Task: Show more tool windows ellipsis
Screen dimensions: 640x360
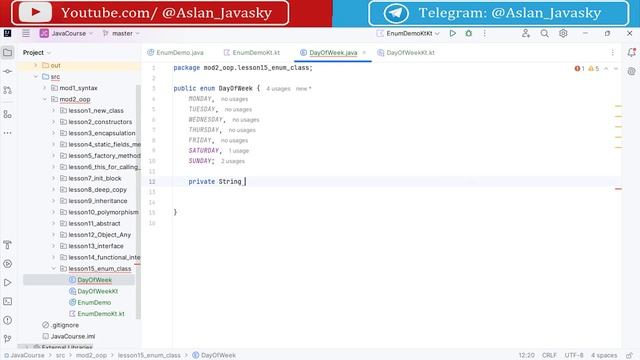Action: (7, 133)
